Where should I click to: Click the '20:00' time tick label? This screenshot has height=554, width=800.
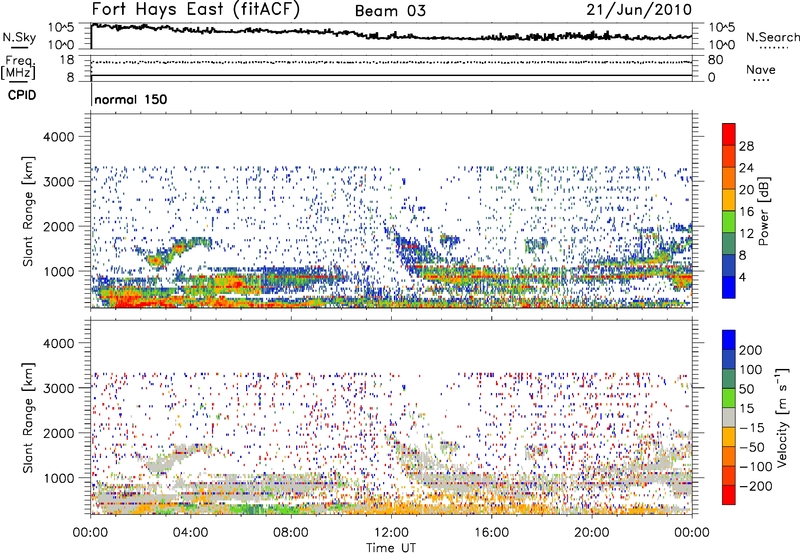click(x=592, y=533)
